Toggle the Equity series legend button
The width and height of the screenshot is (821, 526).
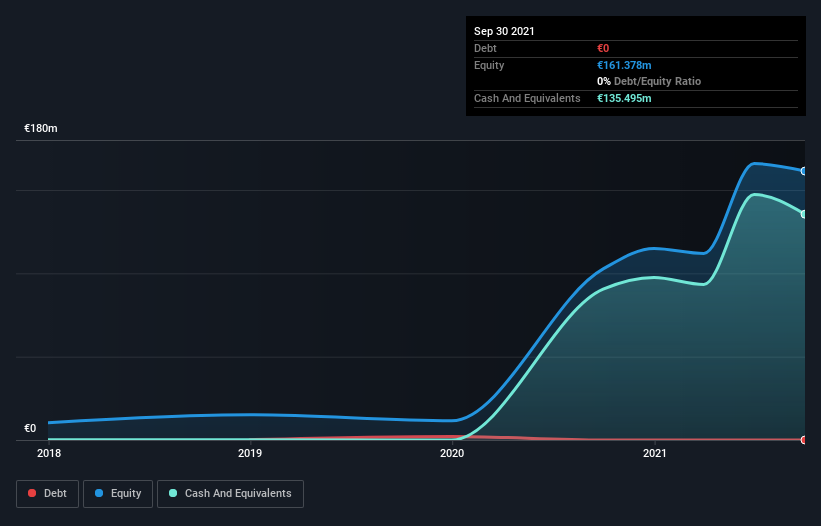pos(118,494)
